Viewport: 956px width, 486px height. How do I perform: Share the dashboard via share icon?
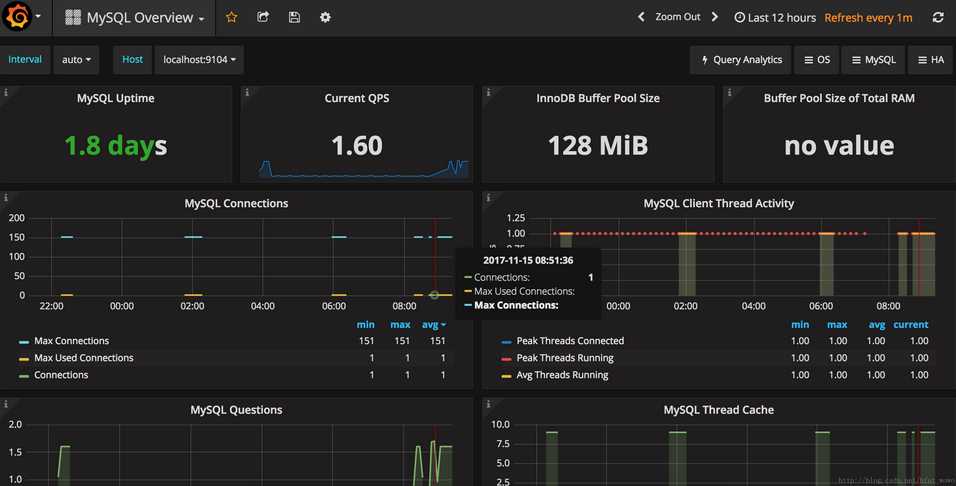coord(263,17)
